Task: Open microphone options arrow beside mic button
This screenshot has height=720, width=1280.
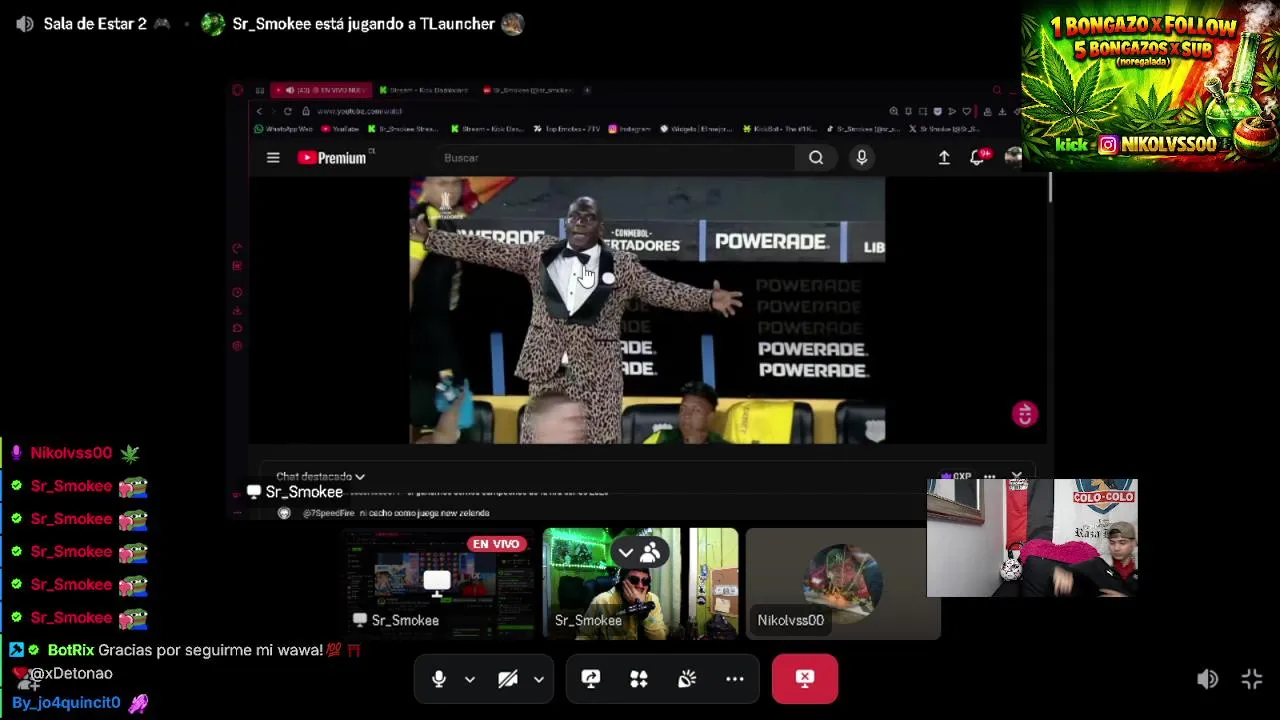Action: pos(470,679)
